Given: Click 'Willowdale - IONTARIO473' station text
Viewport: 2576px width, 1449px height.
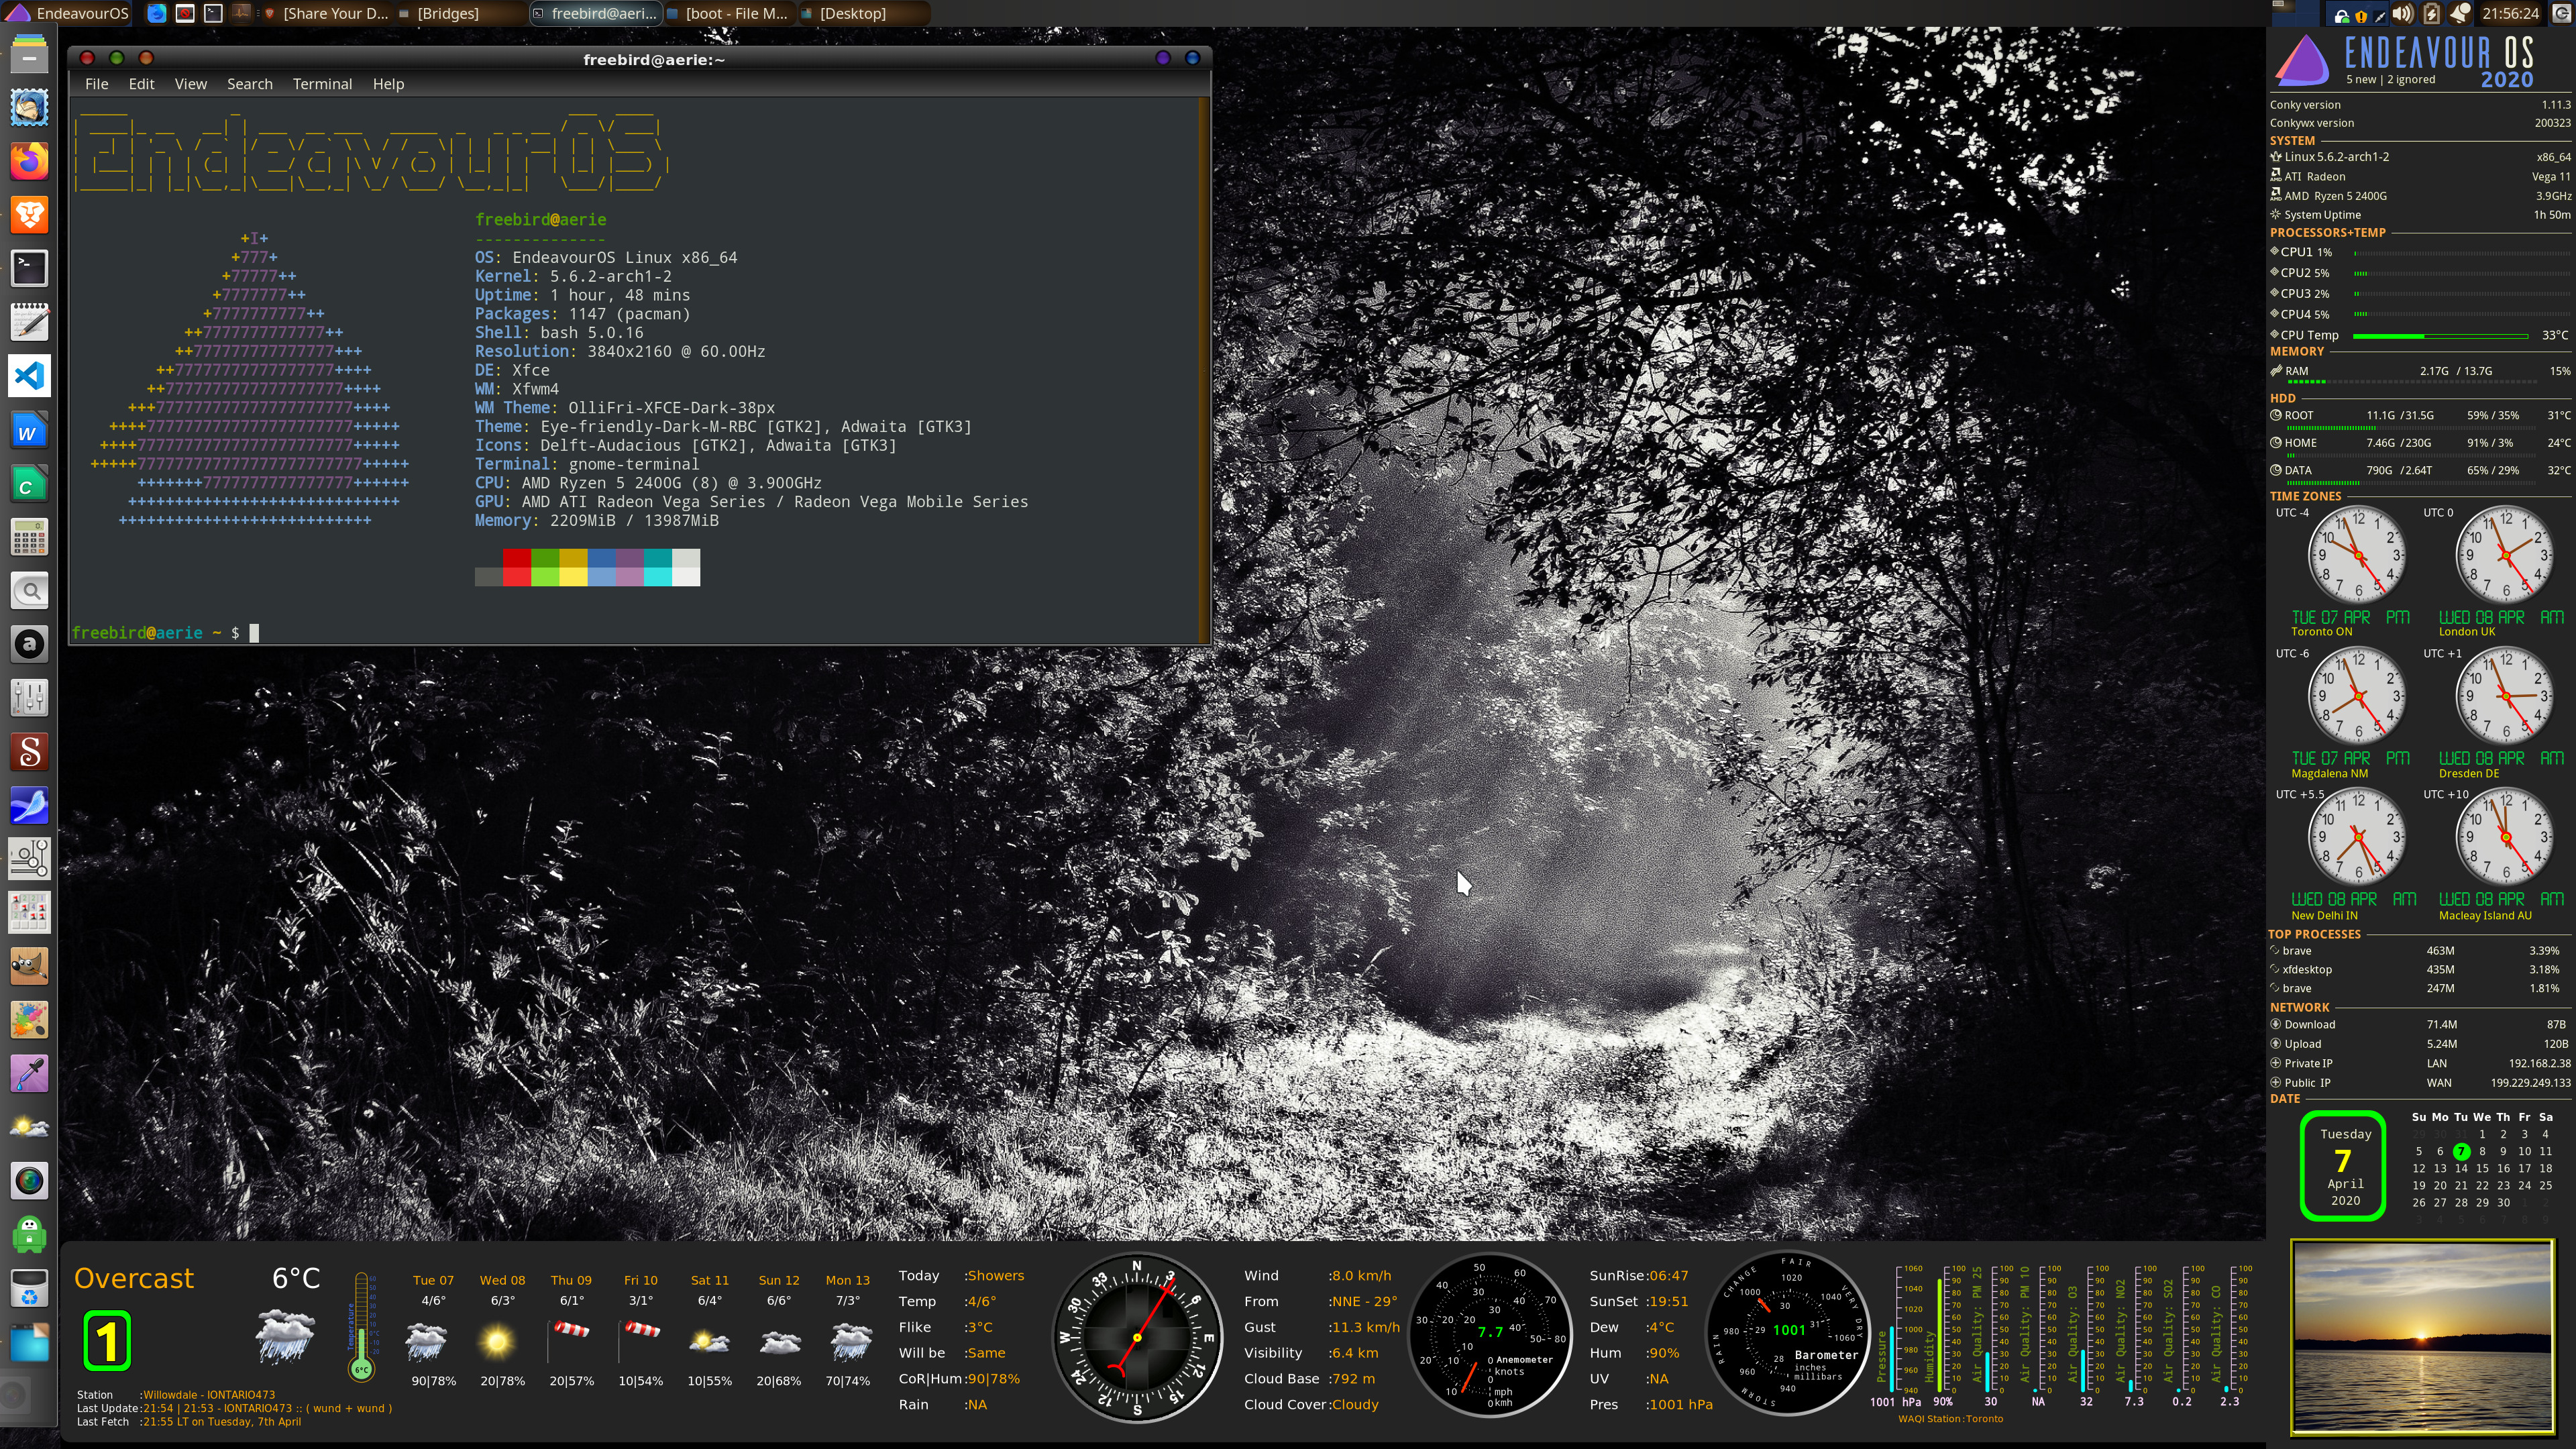Looking at the screenshot, I should tap(209, 1394).
